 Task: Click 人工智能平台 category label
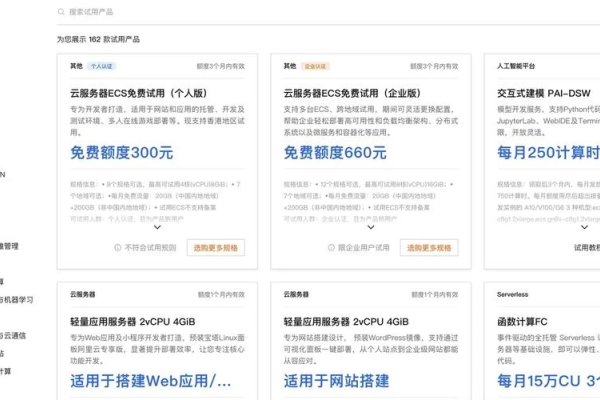516,66
